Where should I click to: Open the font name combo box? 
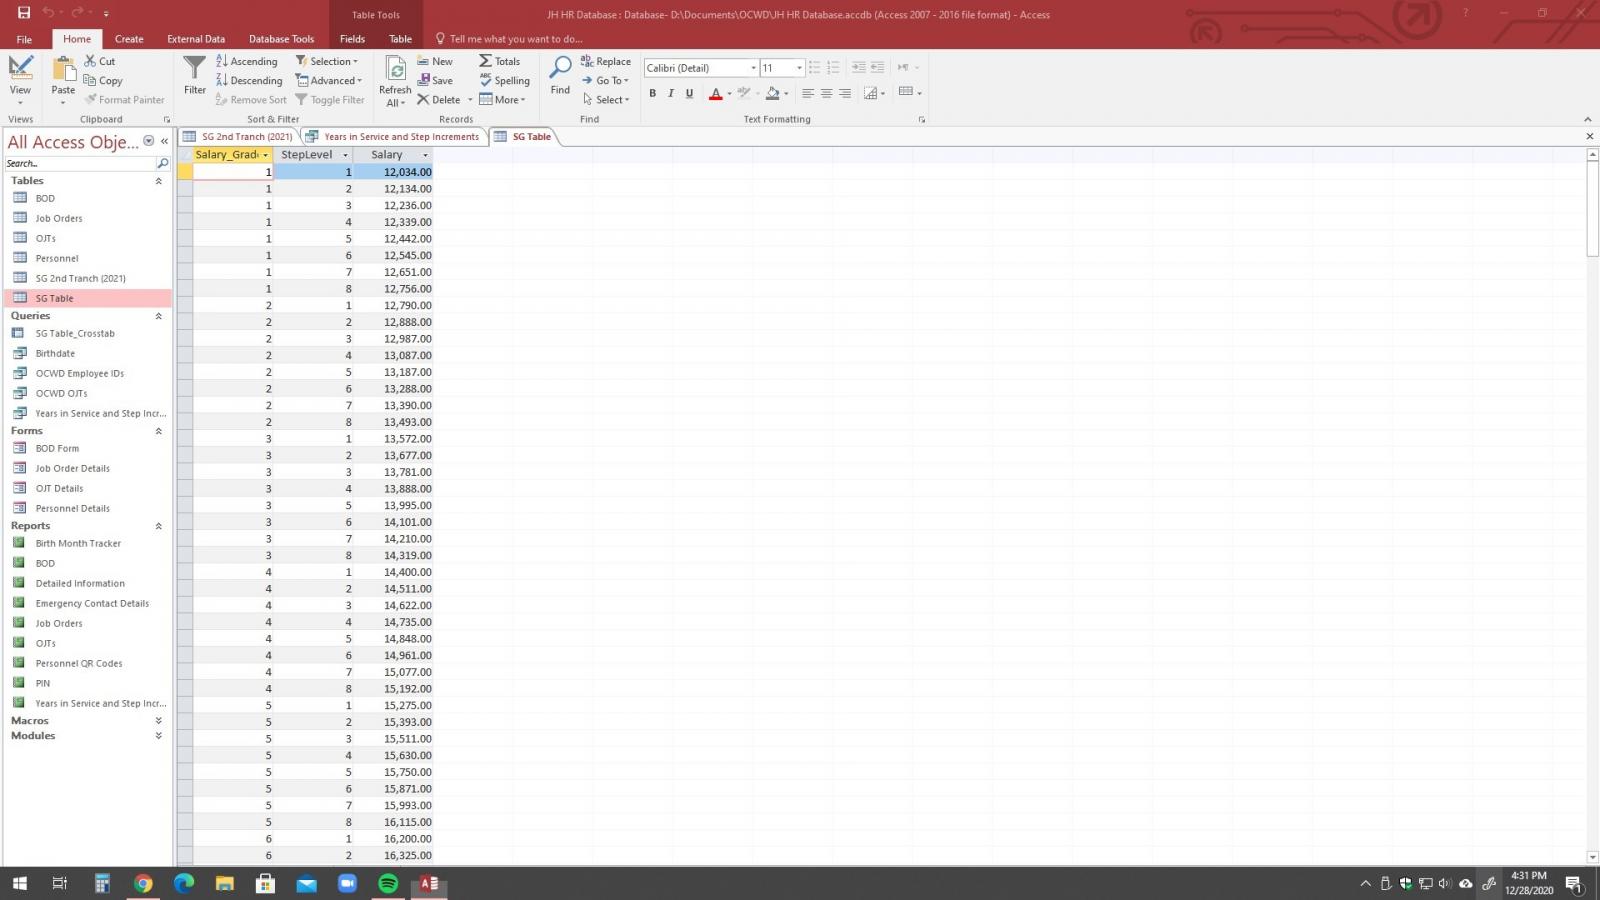pyautogui.click(x=701, y=68)
